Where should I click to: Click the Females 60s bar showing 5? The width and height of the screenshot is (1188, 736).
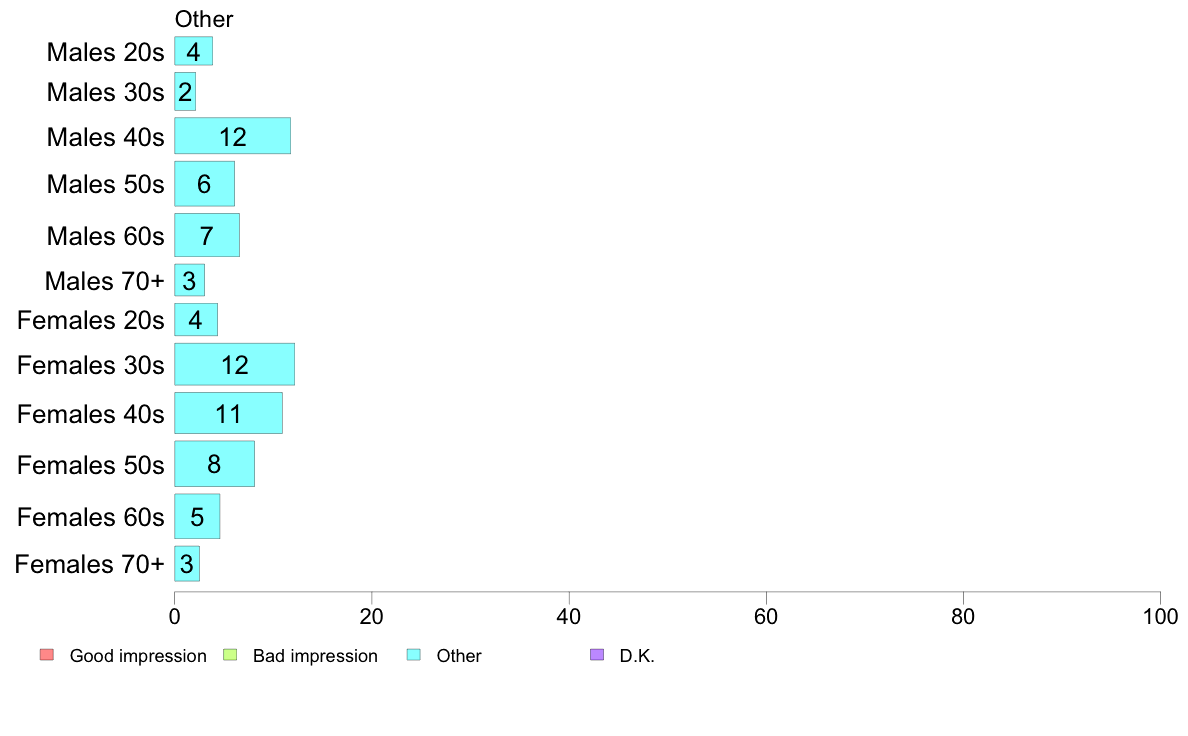pyautogui.click(x=197, y=517)
